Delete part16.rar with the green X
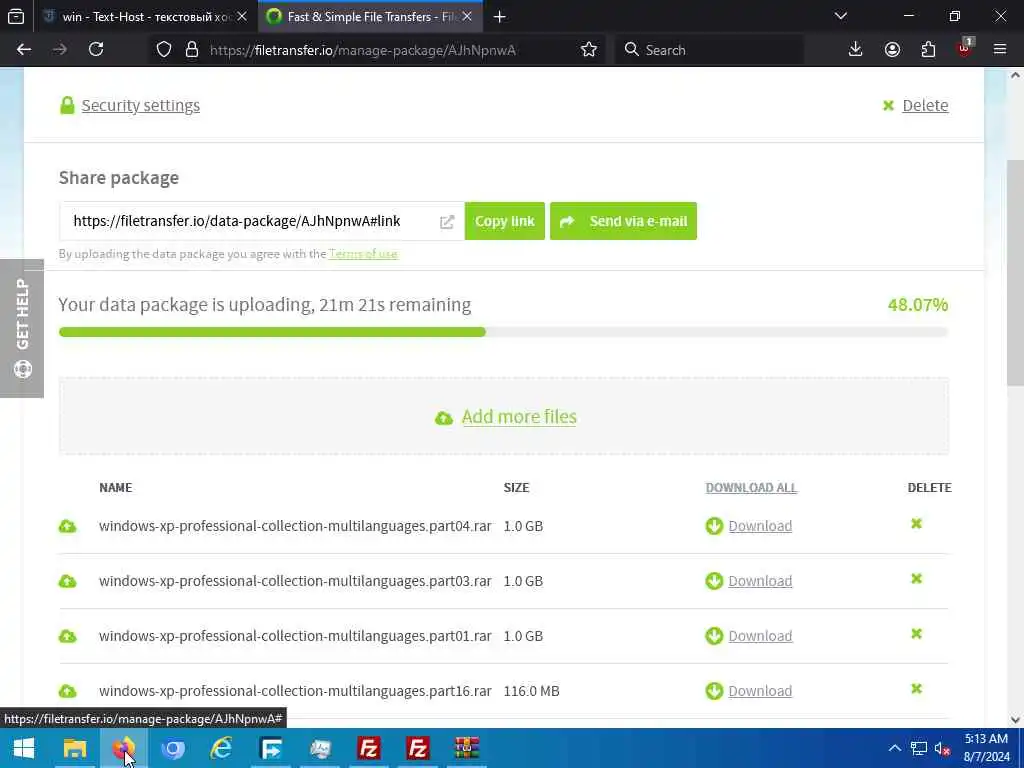This screenshot has height=768, width=1024. (916, 688)
